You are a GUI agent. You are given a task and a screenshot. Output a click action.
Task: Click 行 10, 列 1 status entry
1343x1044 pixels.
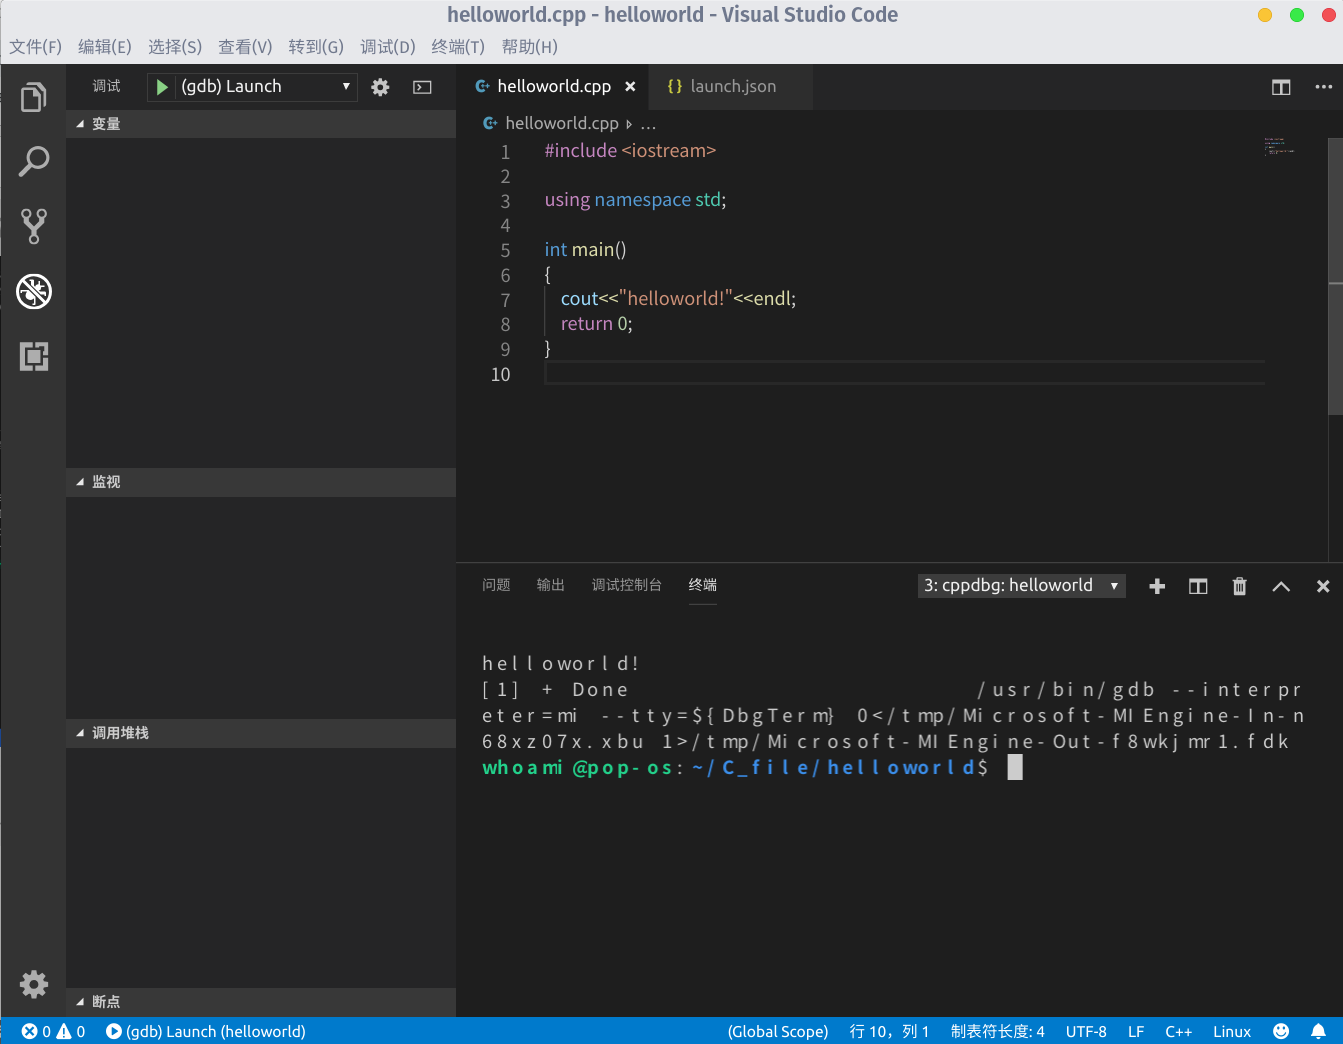(889, 1031)
